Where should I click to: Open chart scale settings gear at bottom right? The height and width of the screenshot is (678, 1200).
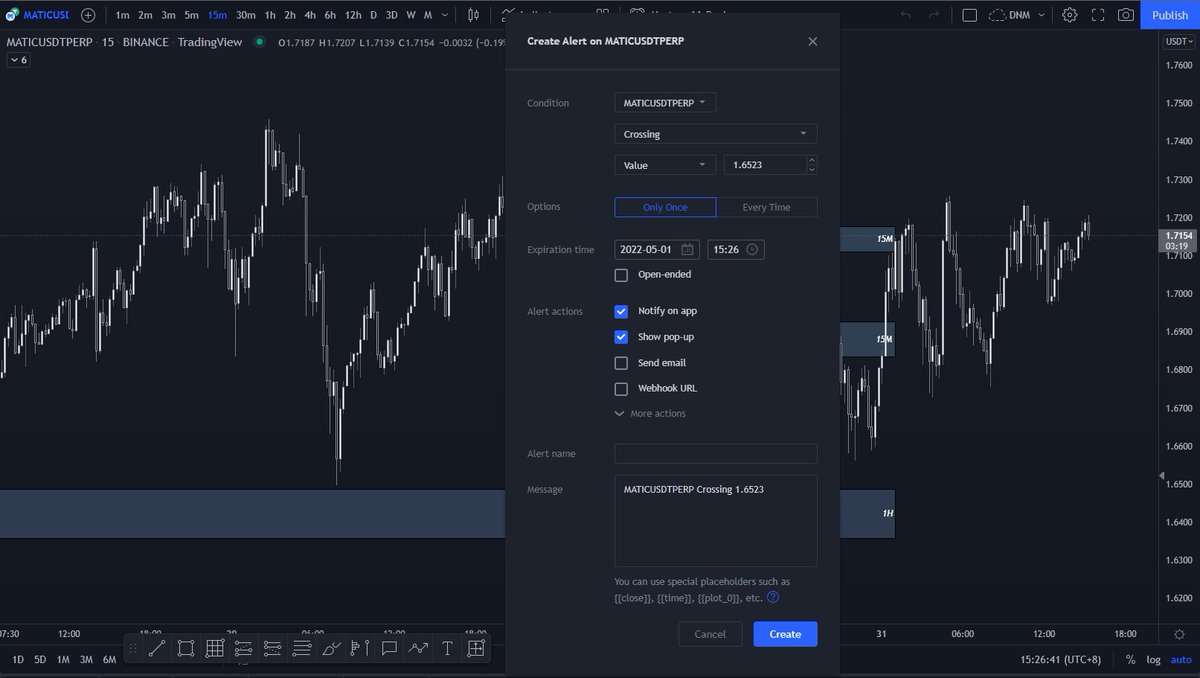coord(1180,634)
